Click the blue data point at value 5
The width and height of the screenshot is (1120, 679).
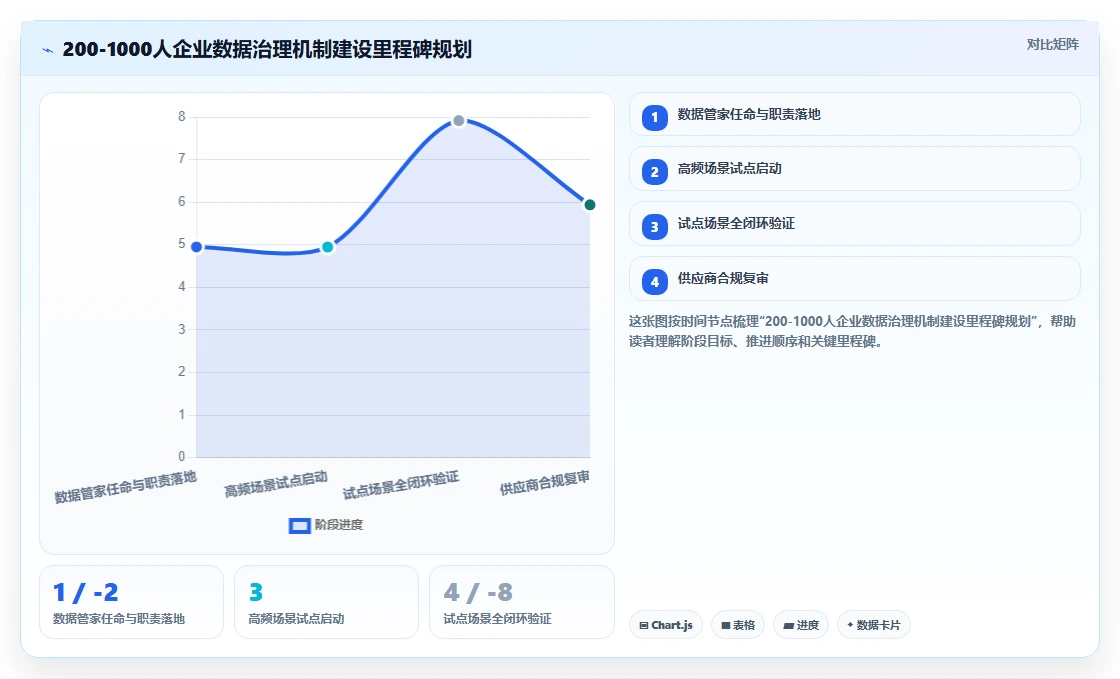pos(196,247)
